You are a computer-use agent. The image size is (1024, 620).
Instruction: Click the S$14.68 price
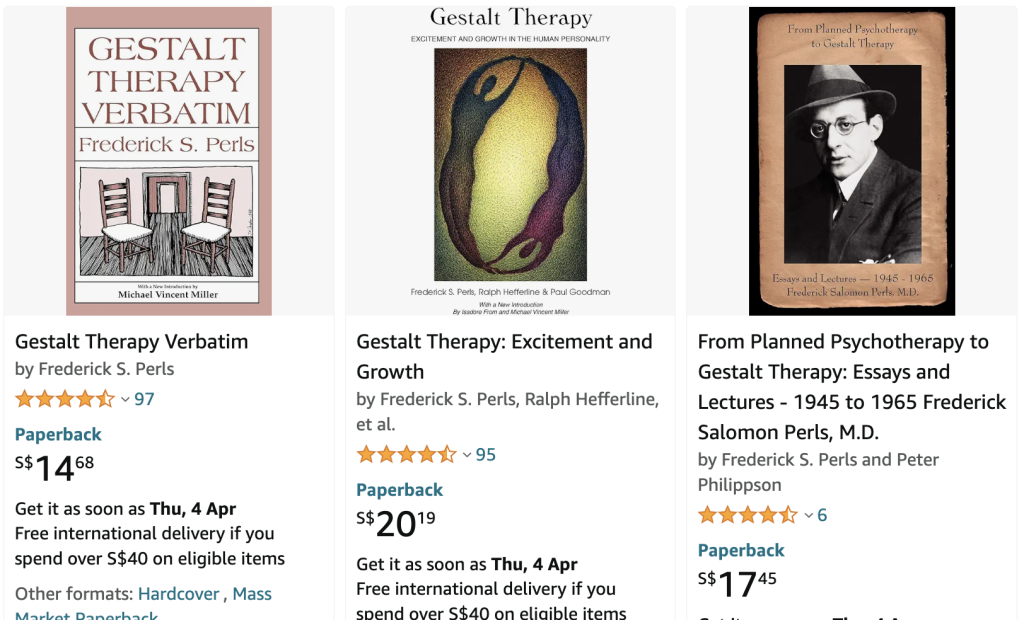click(x=55, y=467)
